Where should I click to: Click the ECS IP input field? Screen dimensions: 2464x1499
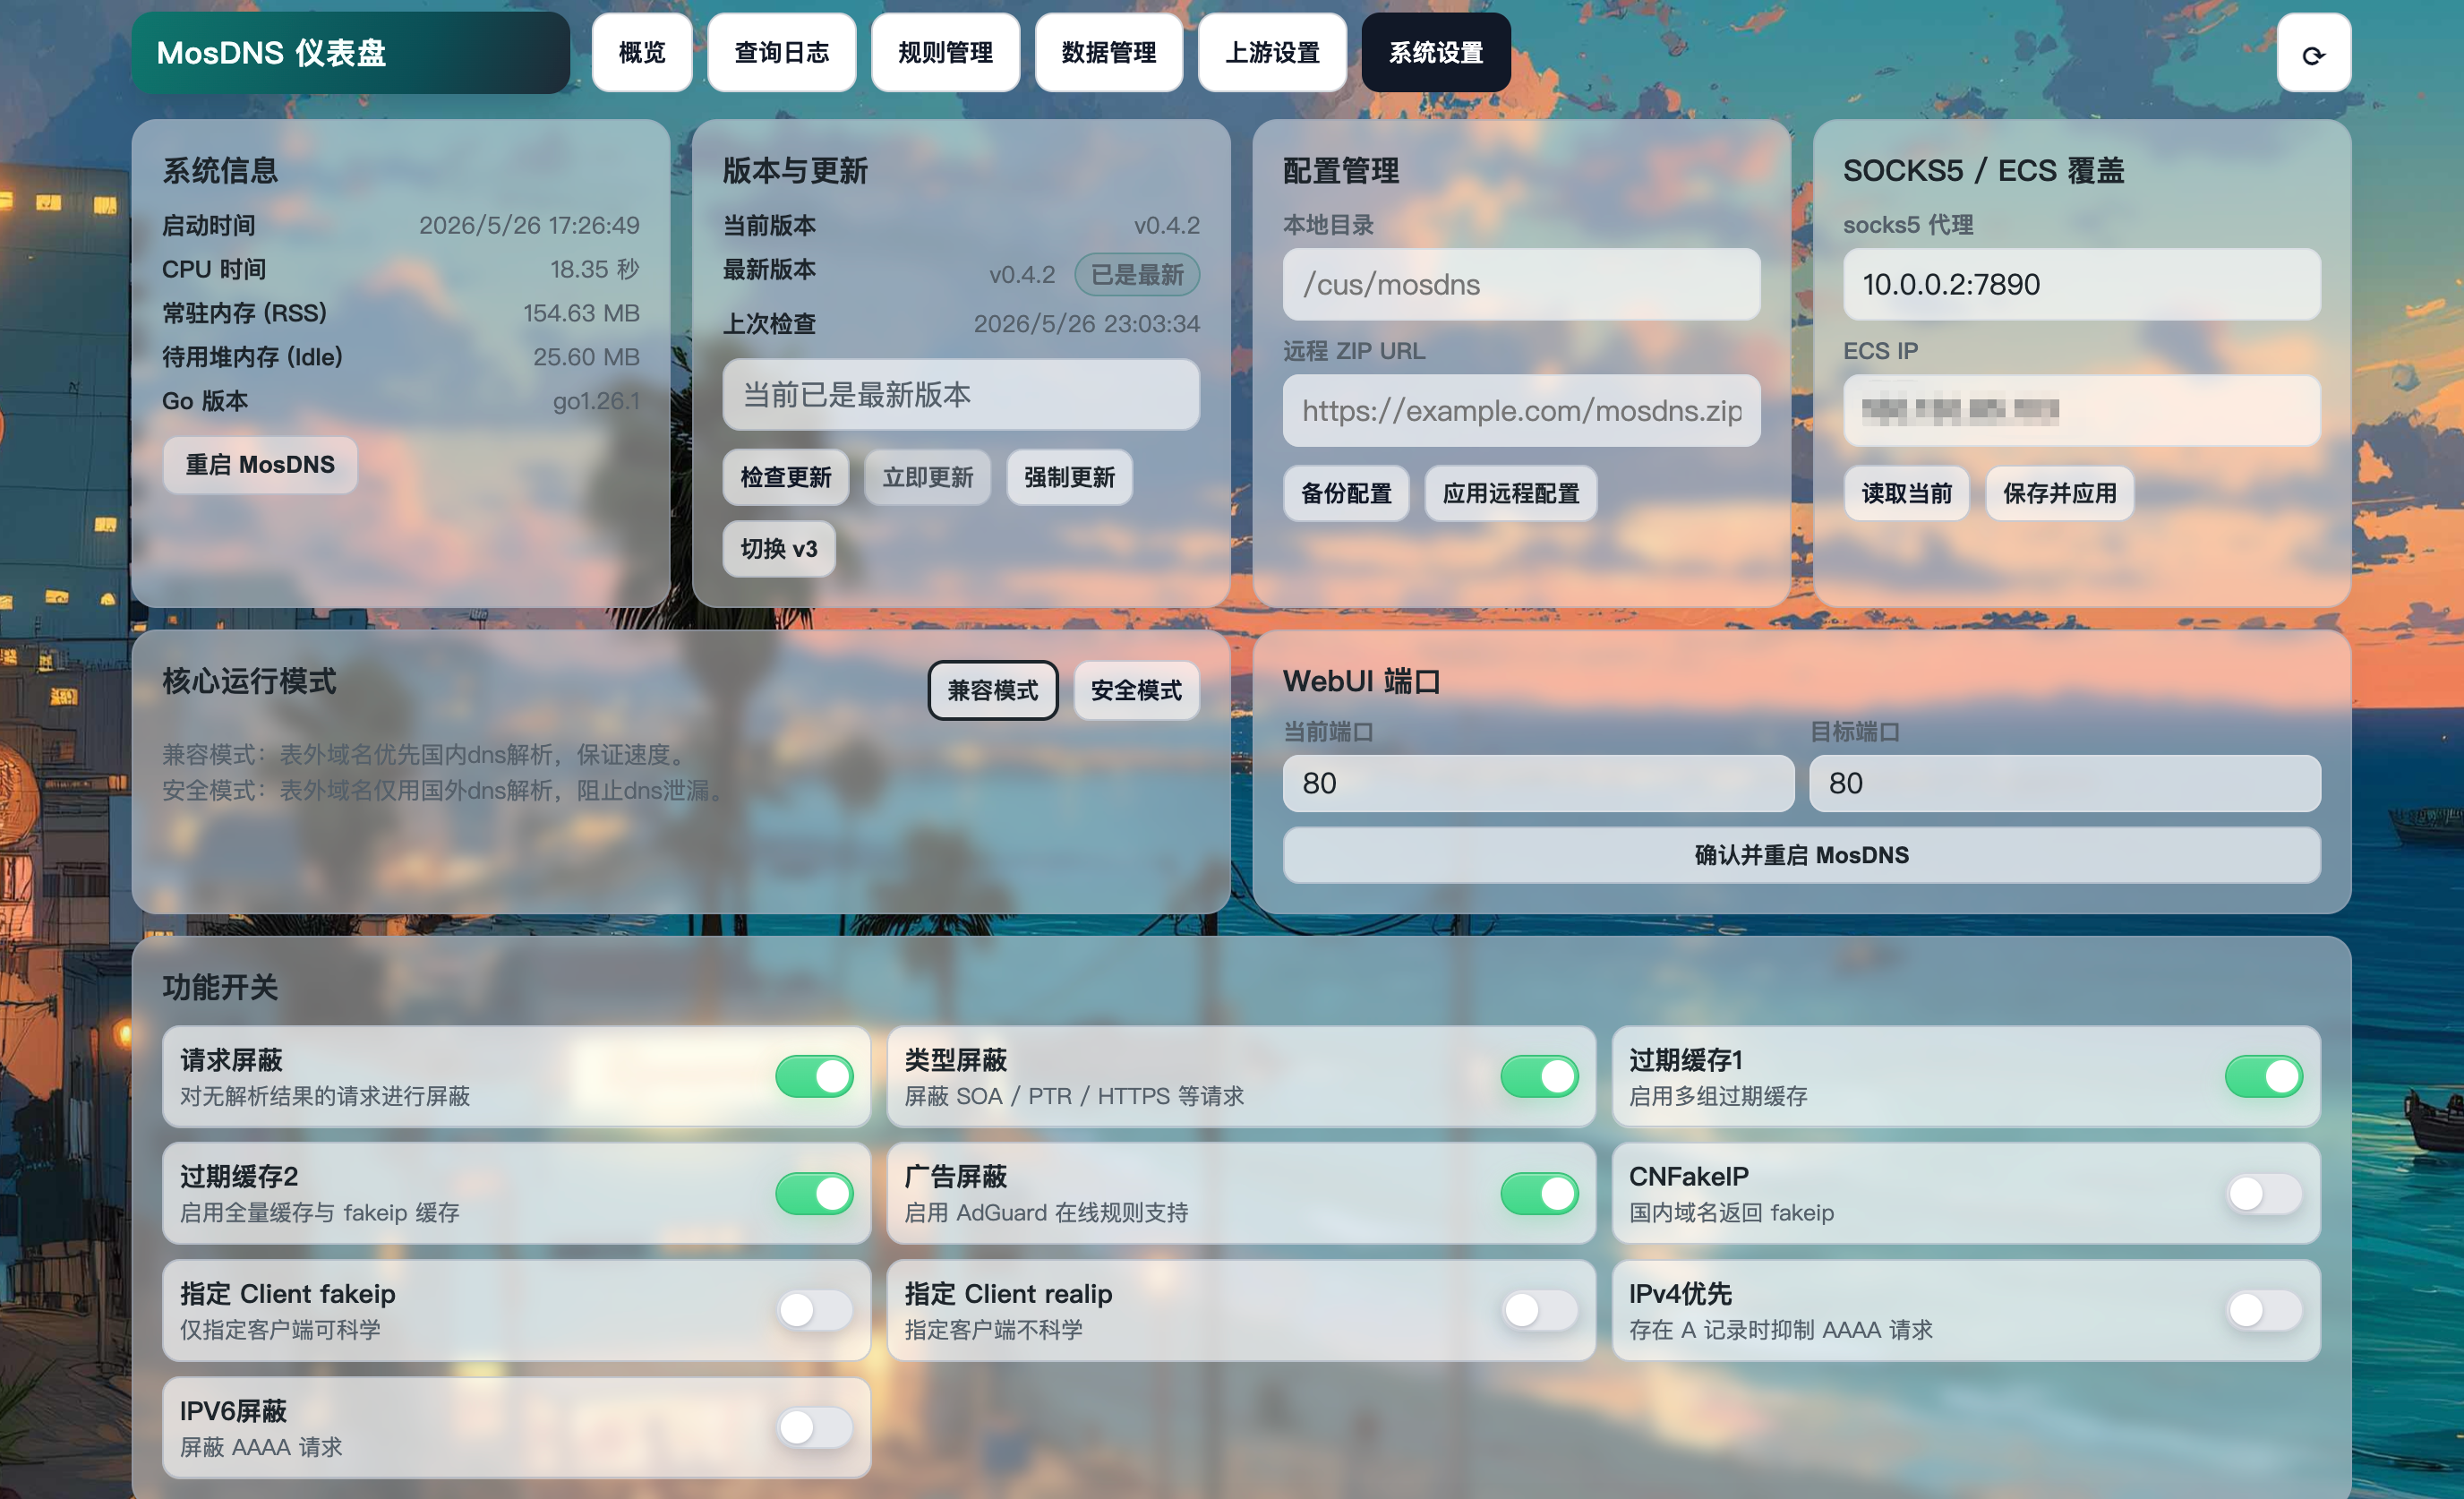point(2082,411)
